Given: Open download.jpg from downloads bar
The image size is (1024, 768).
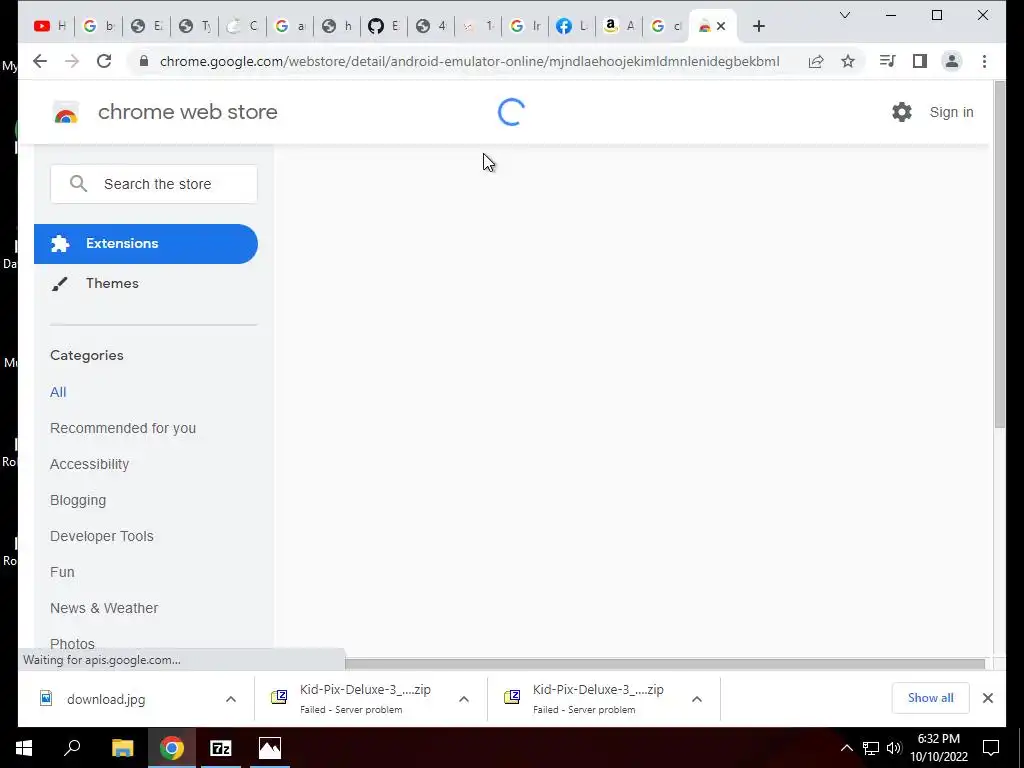Looking at the screenshot, I should (x=105, y=699).
